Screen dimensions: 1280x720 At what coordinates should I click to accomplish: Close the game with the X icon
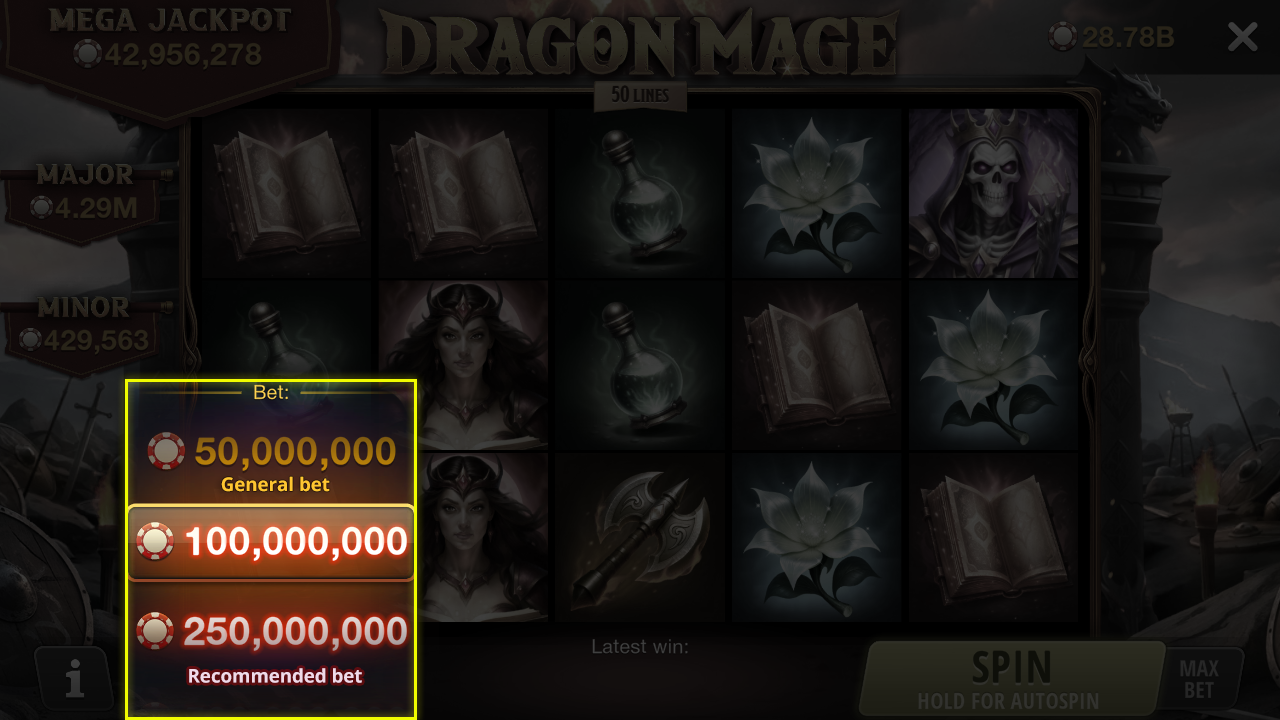pyautogui.click(x=1242, y=38)
